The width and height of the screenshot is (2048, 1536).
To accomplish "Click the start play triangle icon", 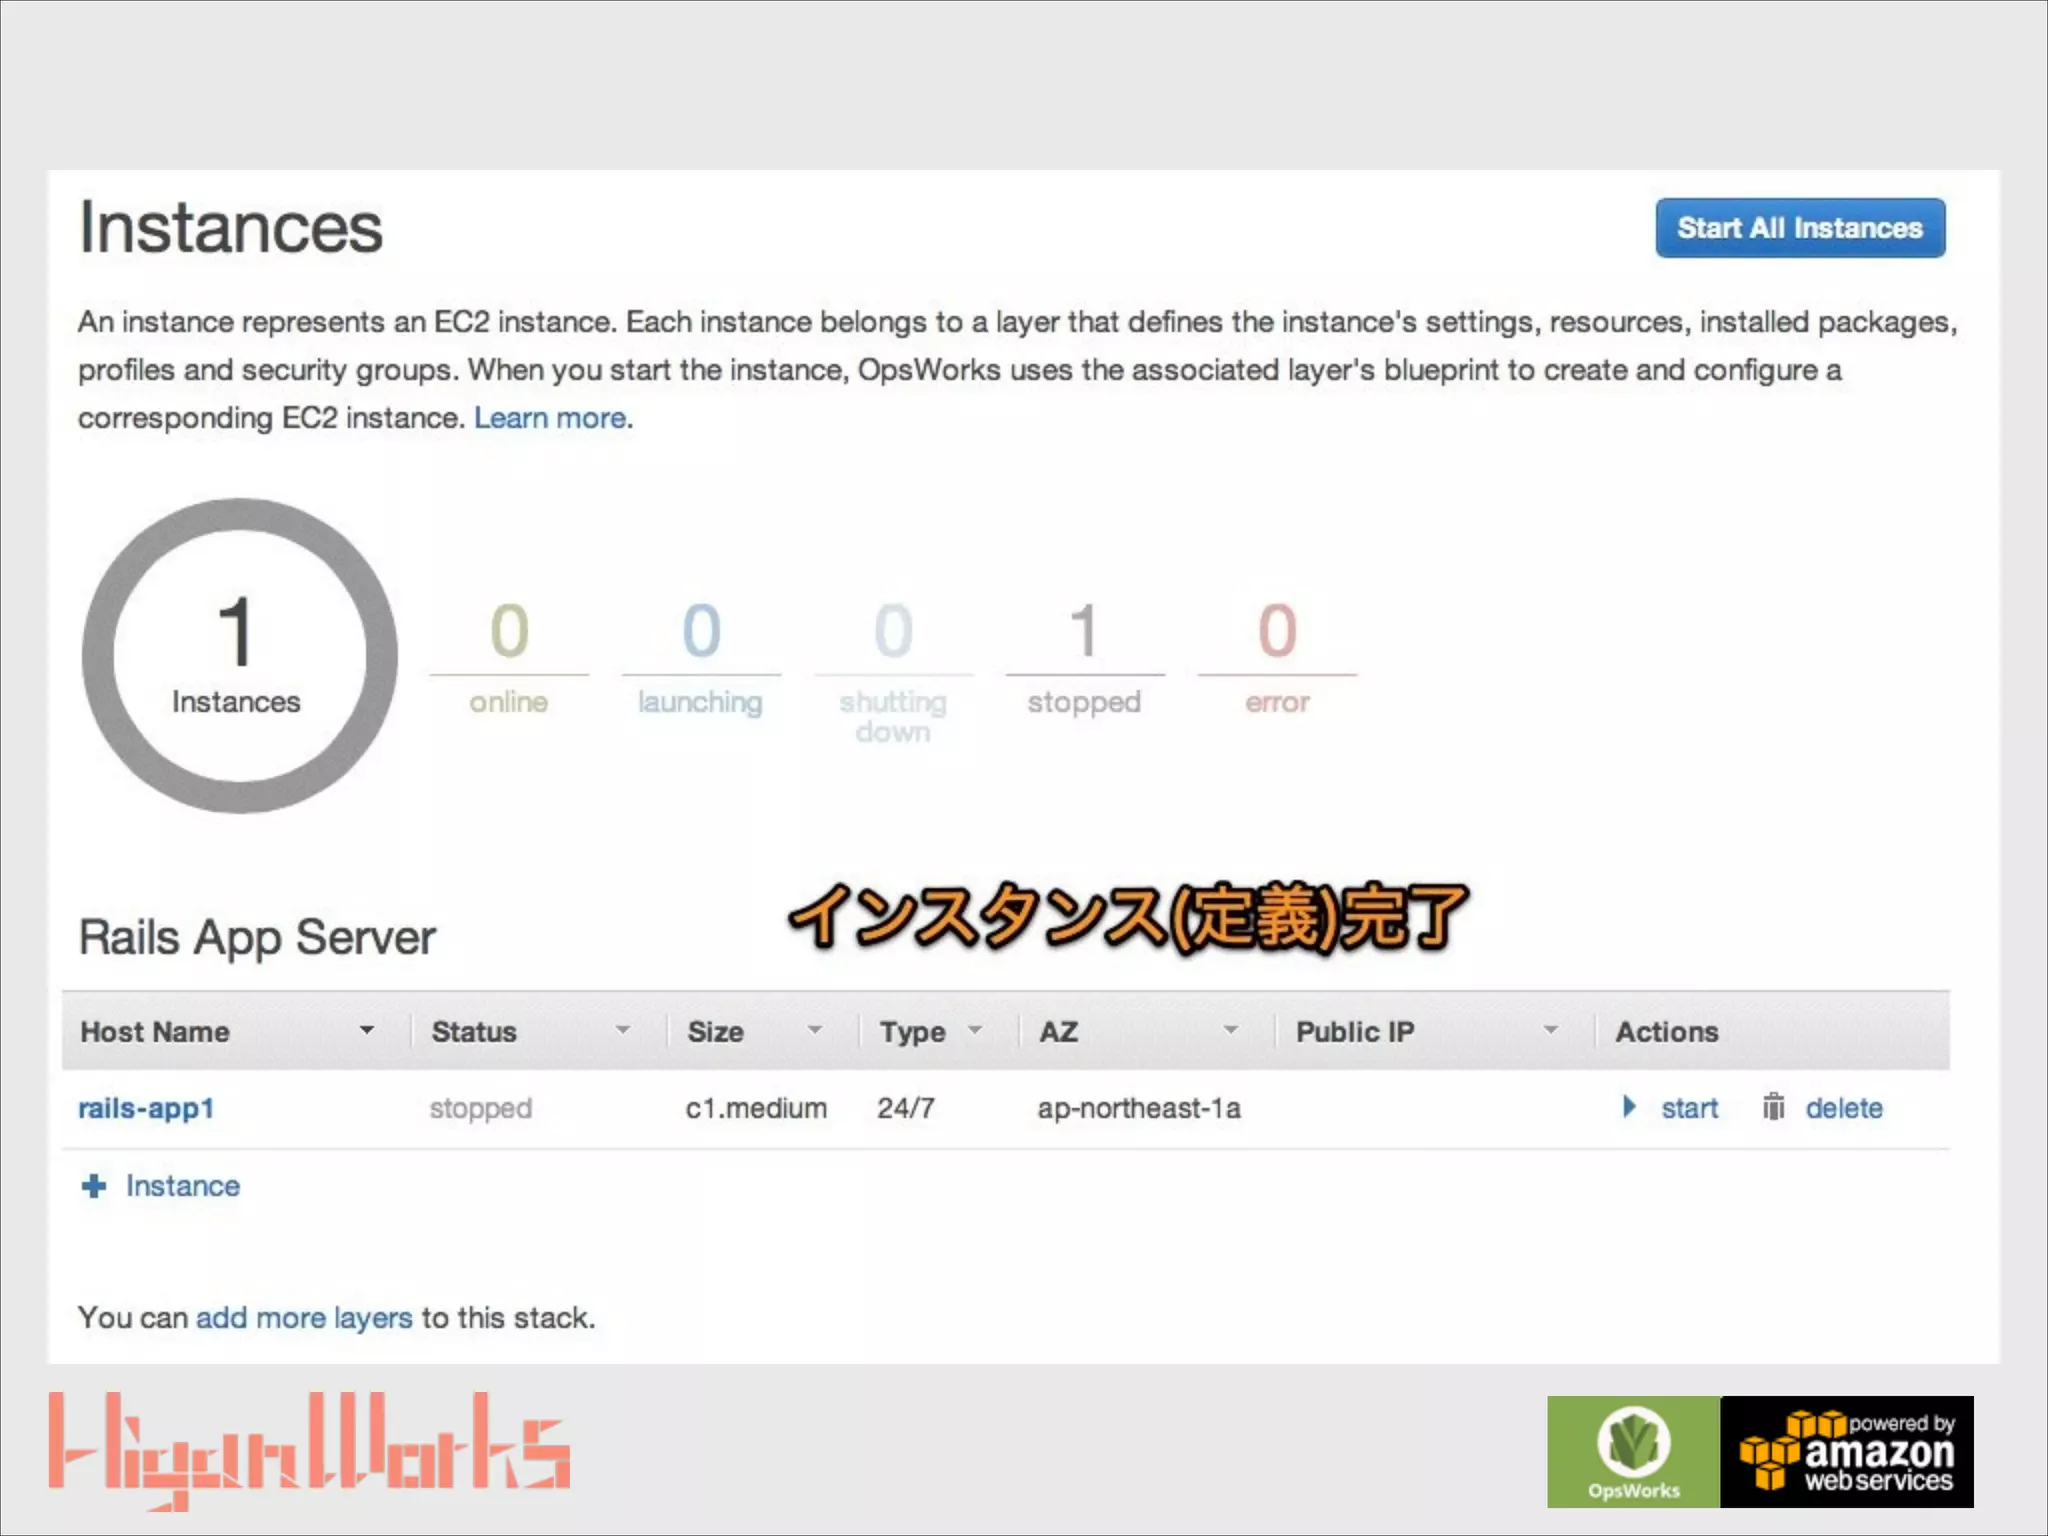I will coord(1629,1106).
